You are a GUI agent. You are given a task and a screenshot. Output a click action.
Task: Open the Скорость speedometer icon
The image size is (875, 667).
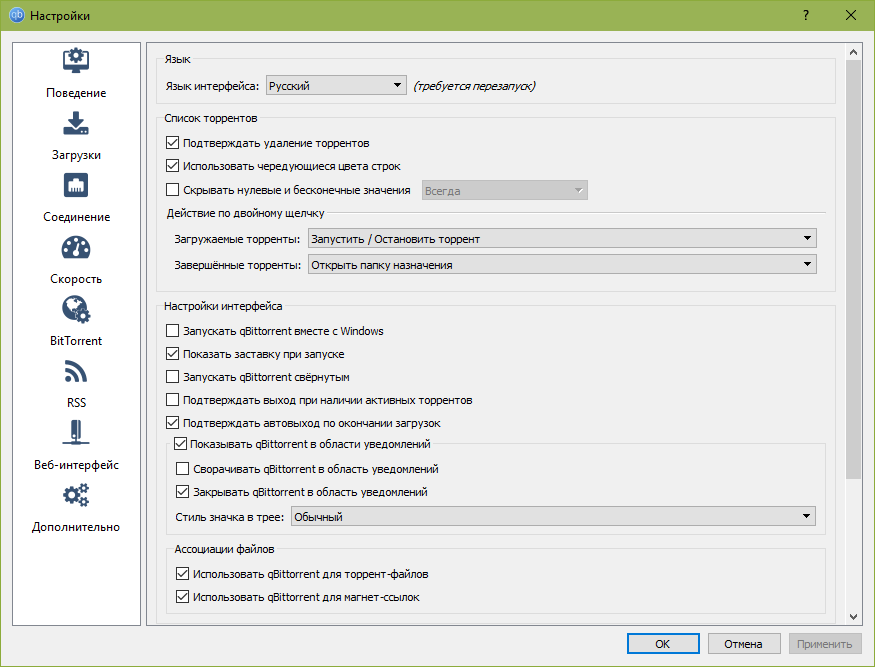point(76,248)
